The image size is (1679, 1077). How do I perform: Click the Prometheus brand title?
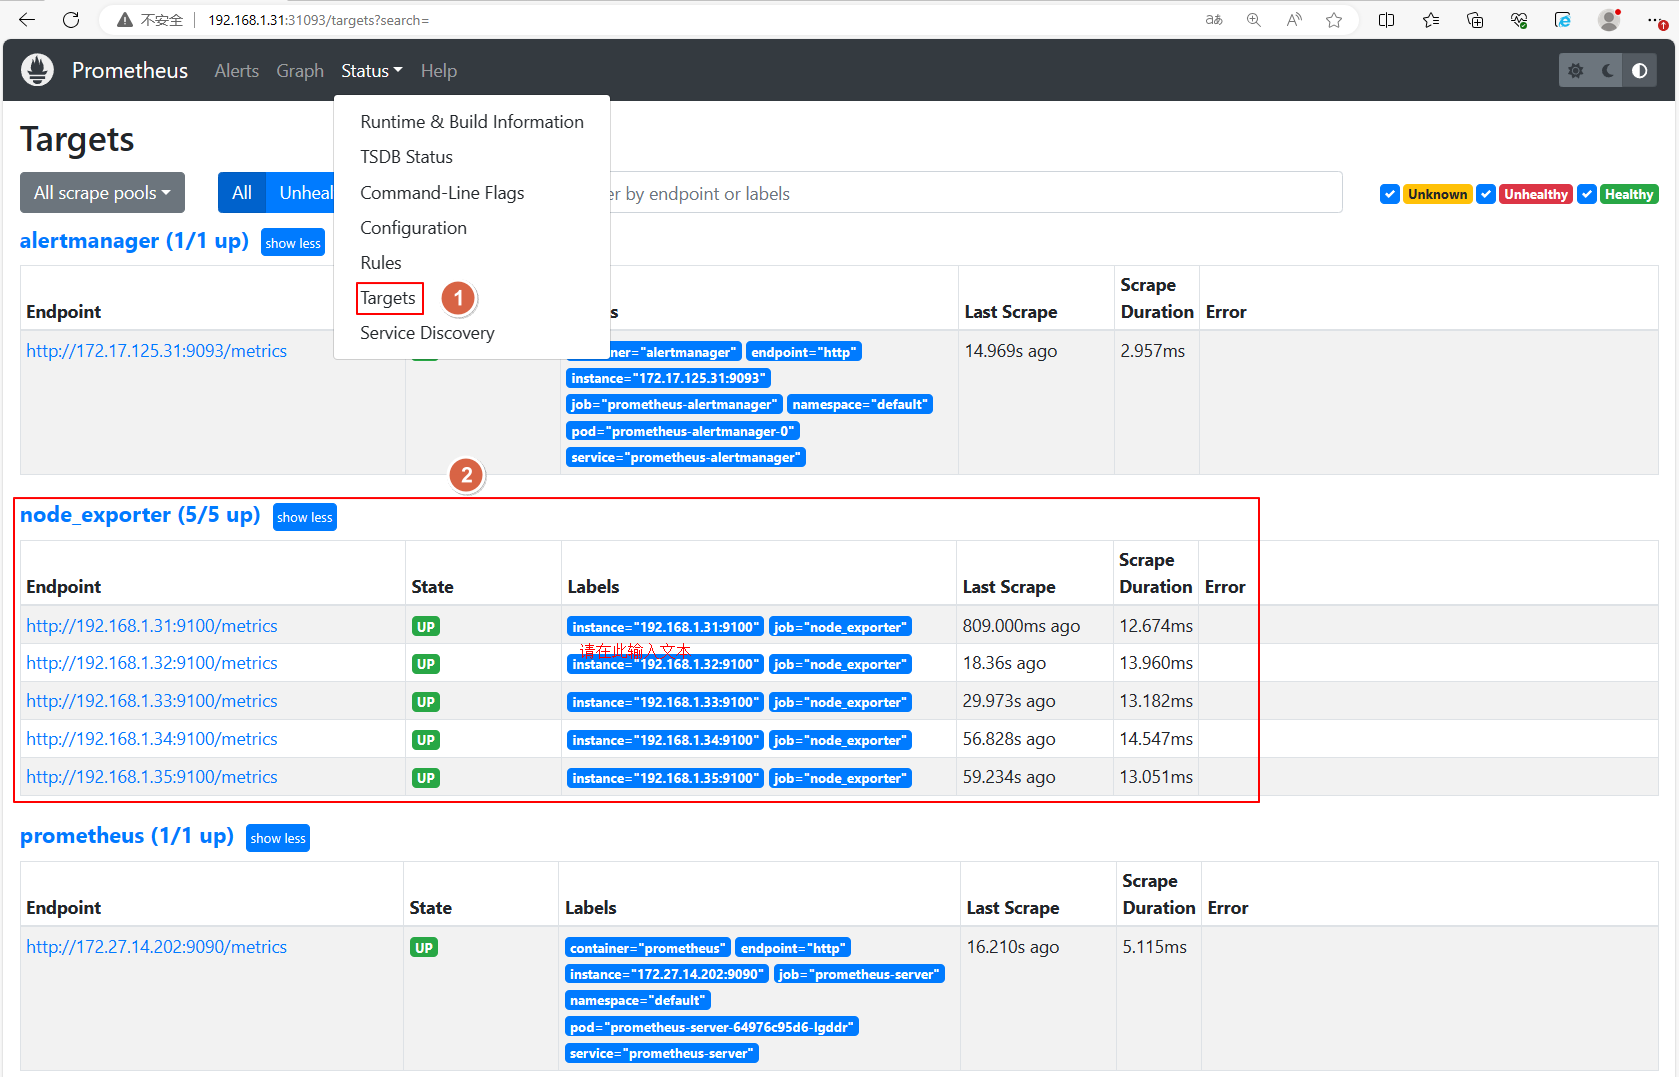[130, 70]
